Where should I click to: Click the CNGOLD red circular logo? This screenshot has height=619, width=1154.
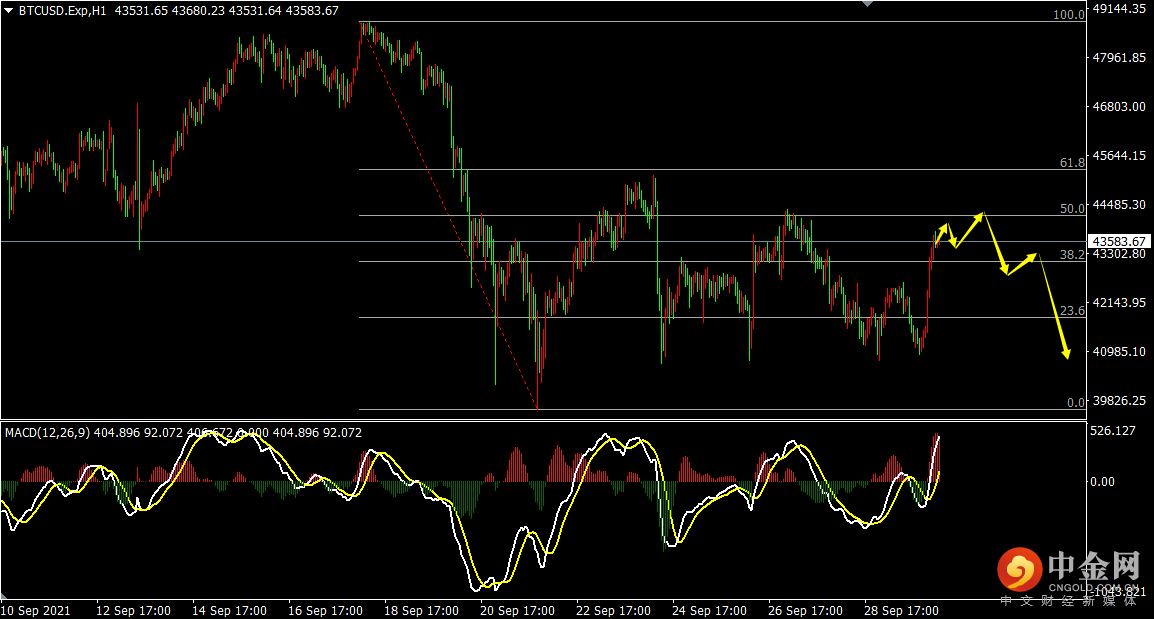[1018, 570]
